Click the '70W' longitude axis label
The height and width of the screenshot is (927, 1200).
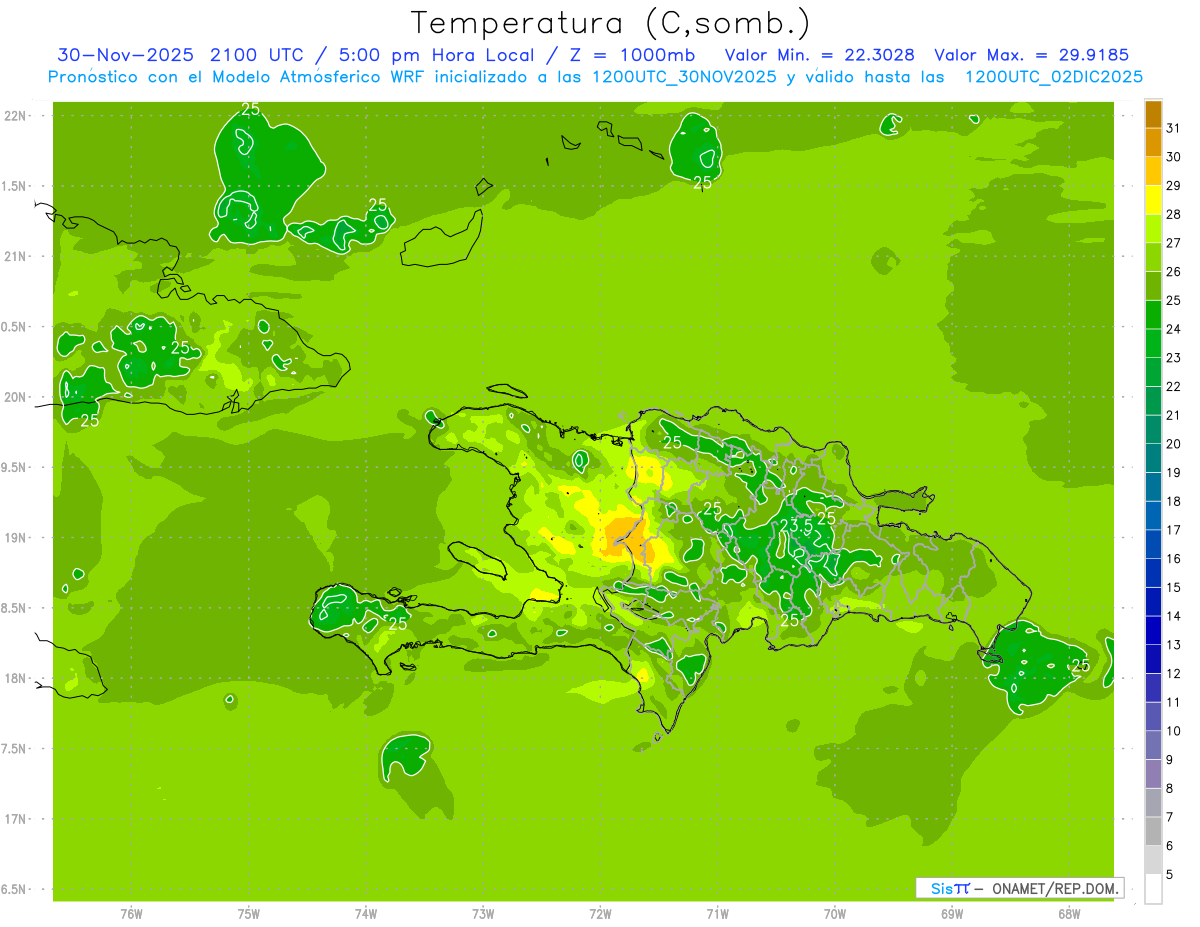(x=835, y=913)
